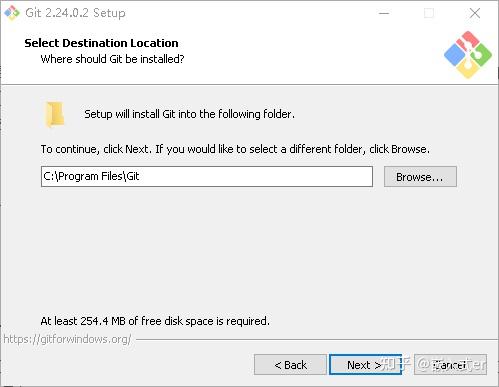Minimize the Git Setup window
This screenshot has width=499, height=387.
point(384,13)
